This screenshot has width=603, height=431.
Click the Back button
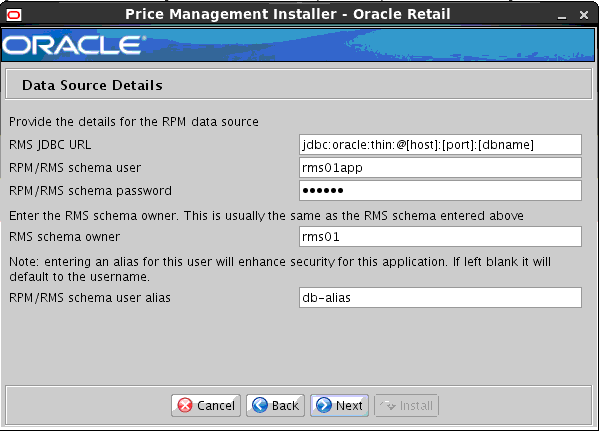pos(275,405)
